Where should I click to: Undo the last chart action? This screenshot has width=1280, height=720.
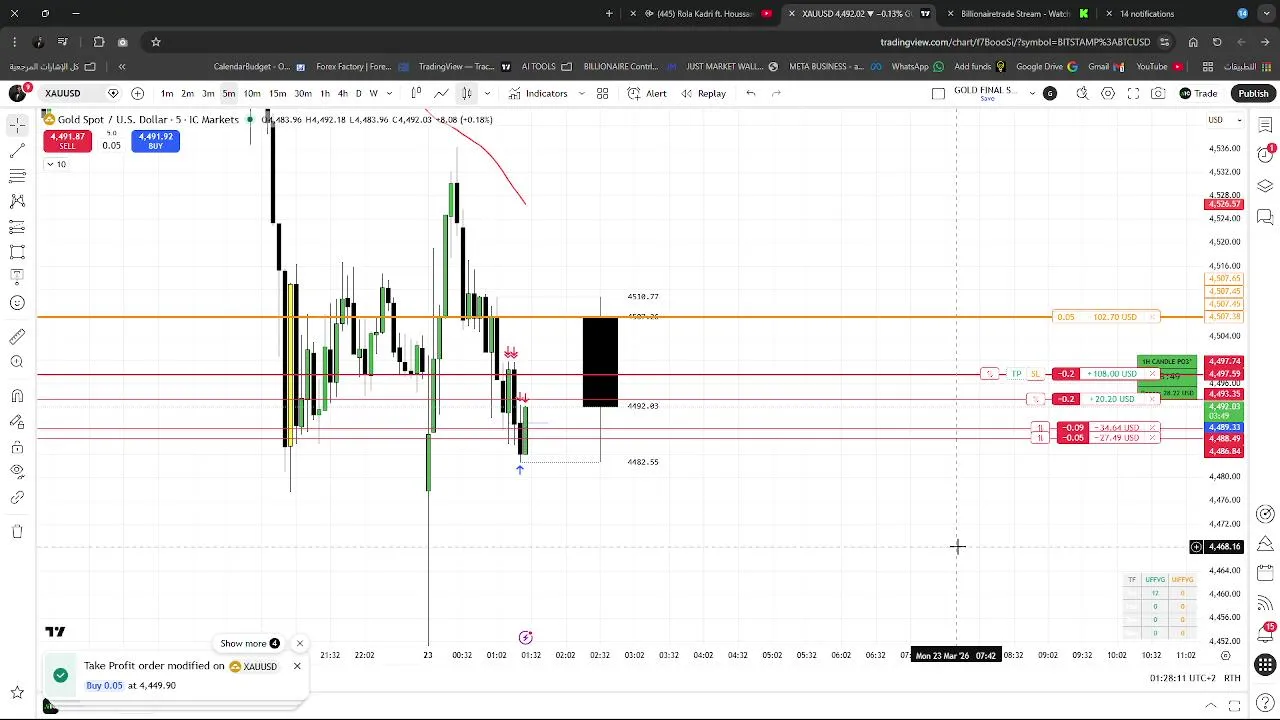(751, 93)
